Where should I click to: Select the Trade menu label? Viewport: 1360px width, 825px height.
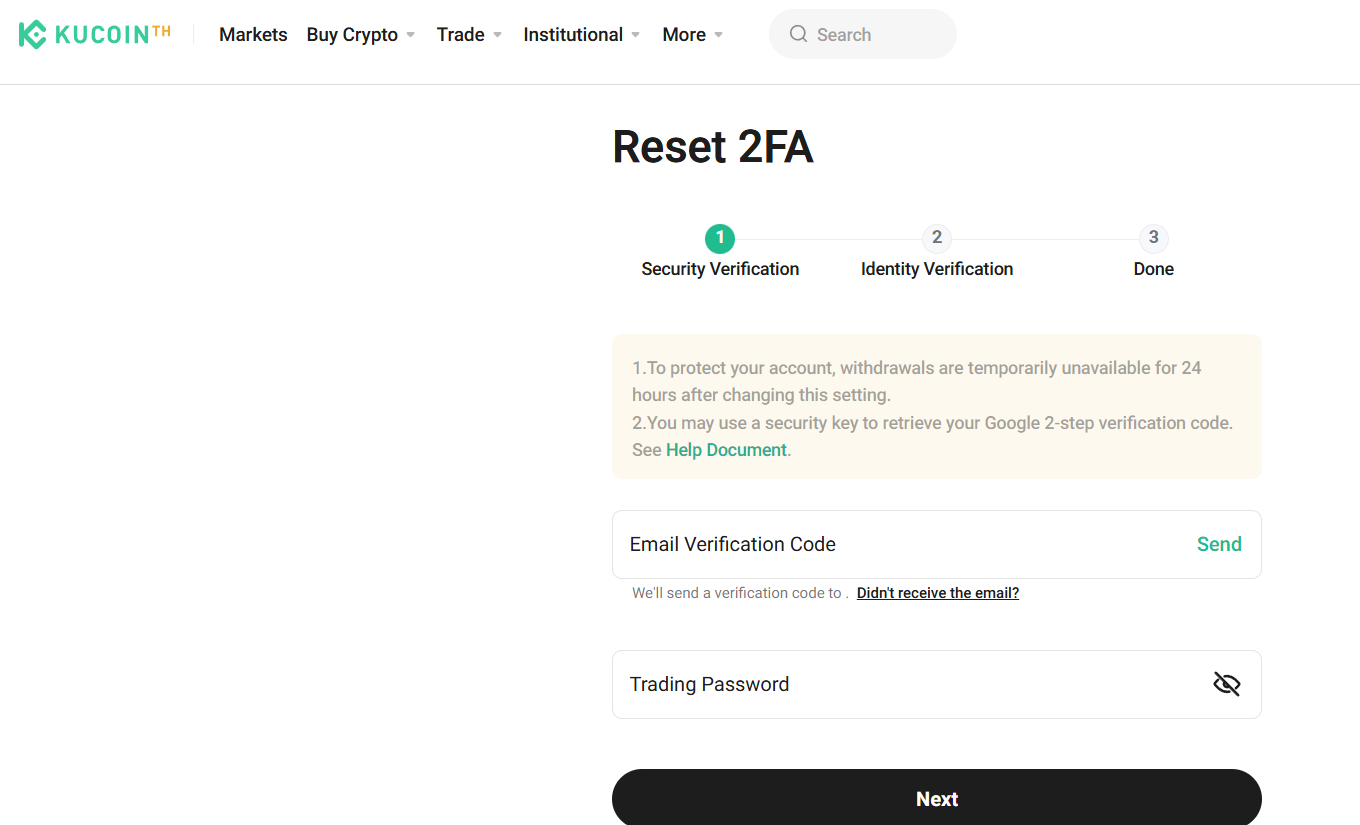point(460,35)
